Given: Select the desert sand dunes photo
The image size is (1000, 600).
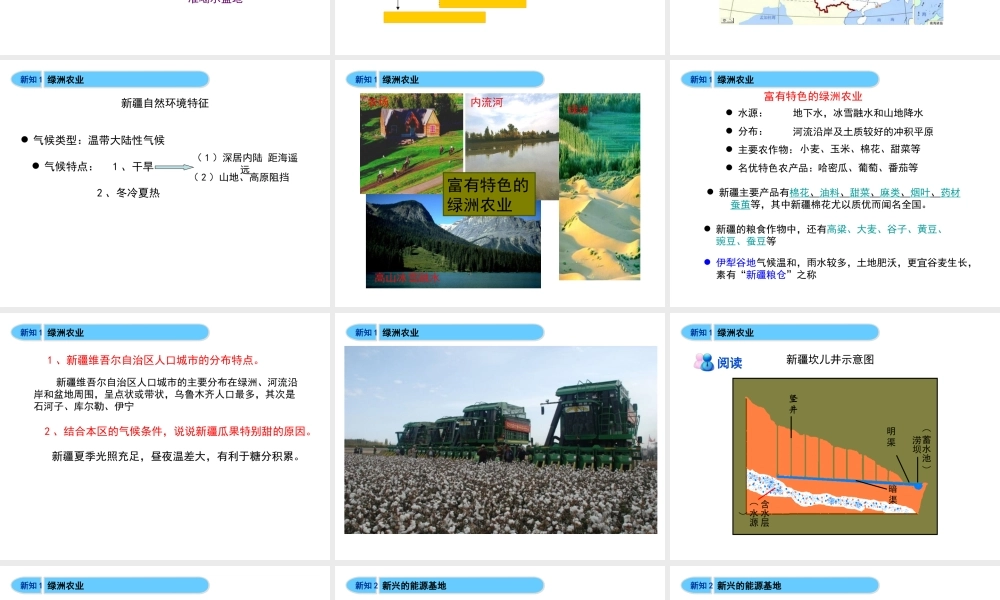Looking at the screenshot, I should (x=599, y=230).
